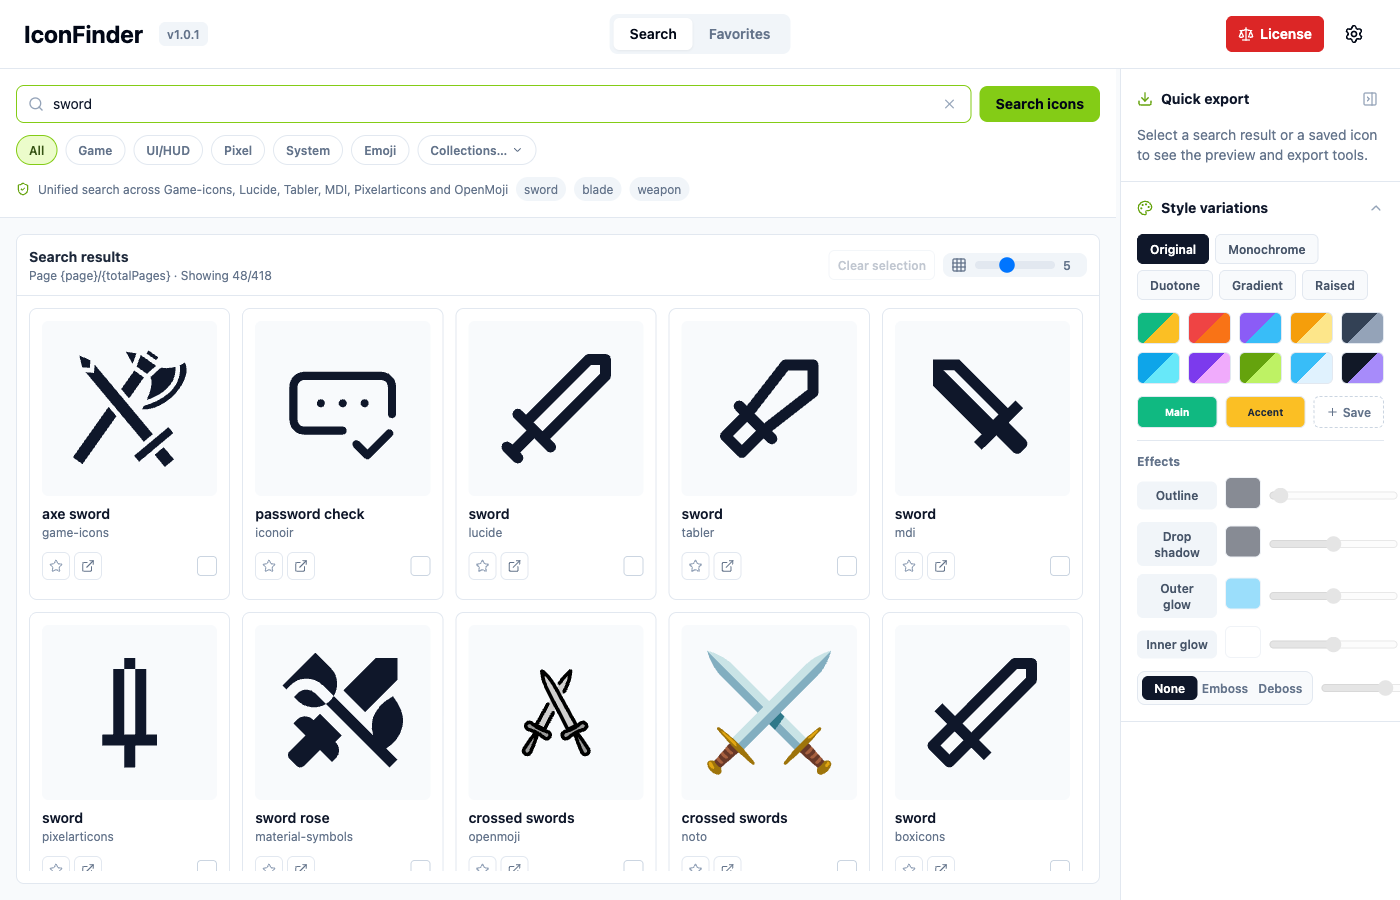Screen dimensions: 1400x900
Task: Open lucide sword external link icon
Action: [514, 566]
